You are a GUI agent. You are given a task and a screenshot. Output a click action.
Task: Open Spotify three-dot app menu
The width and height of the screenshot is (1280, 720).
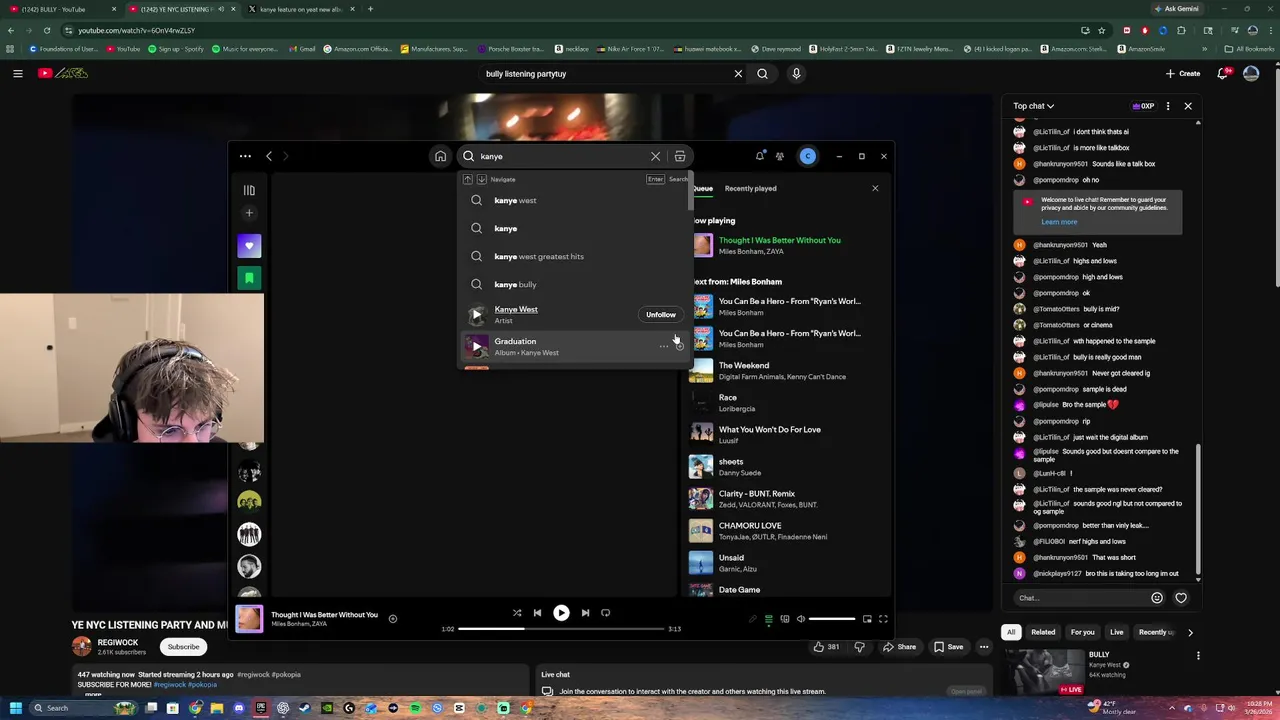(x=245, y=156)
